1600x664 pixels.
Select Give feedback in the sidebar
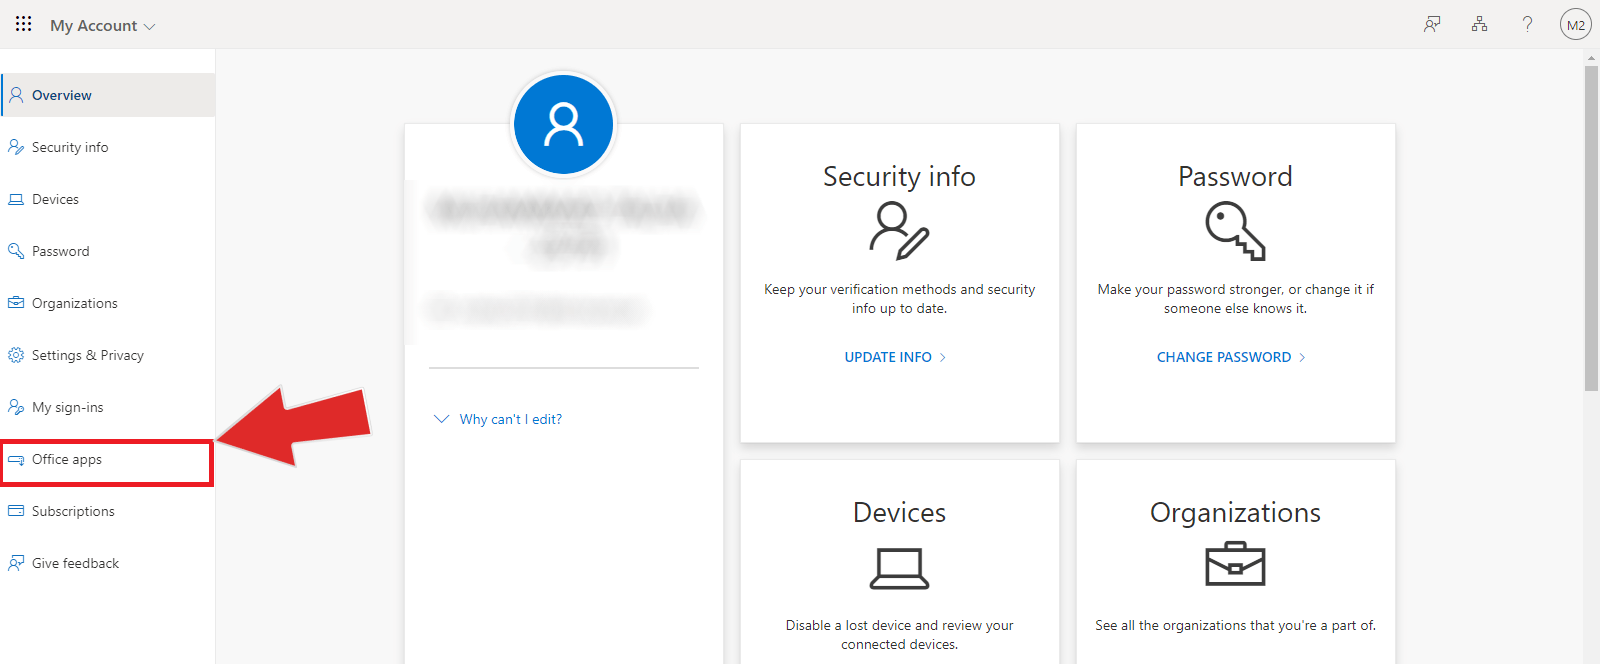click(x=75, y=564)
